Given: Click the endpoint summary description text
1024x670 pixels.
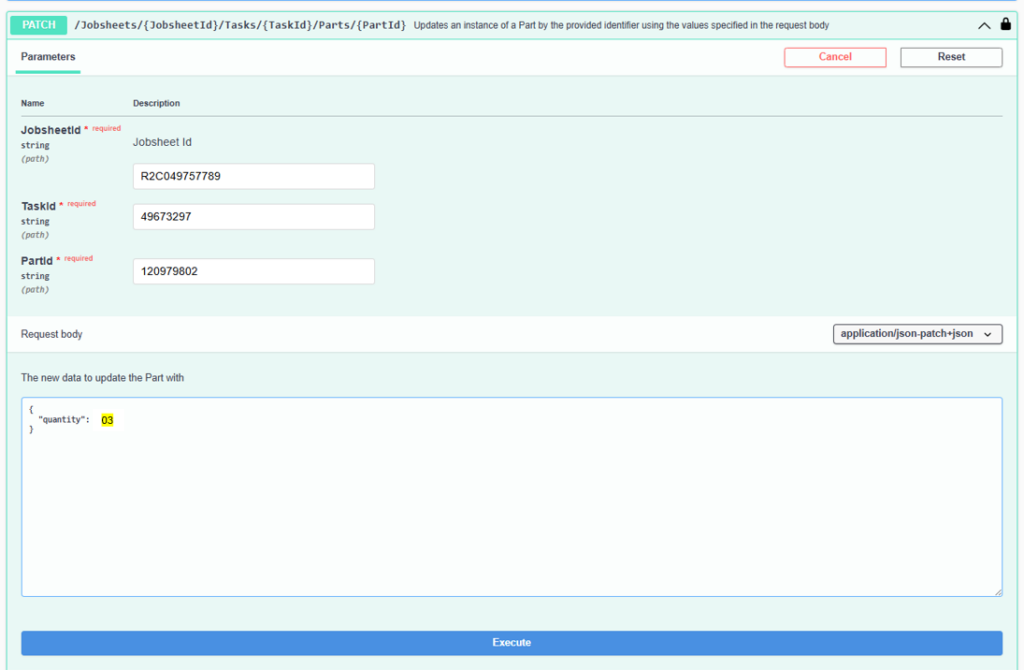Looking at the screenshot, I should click(x=620, y=25).
